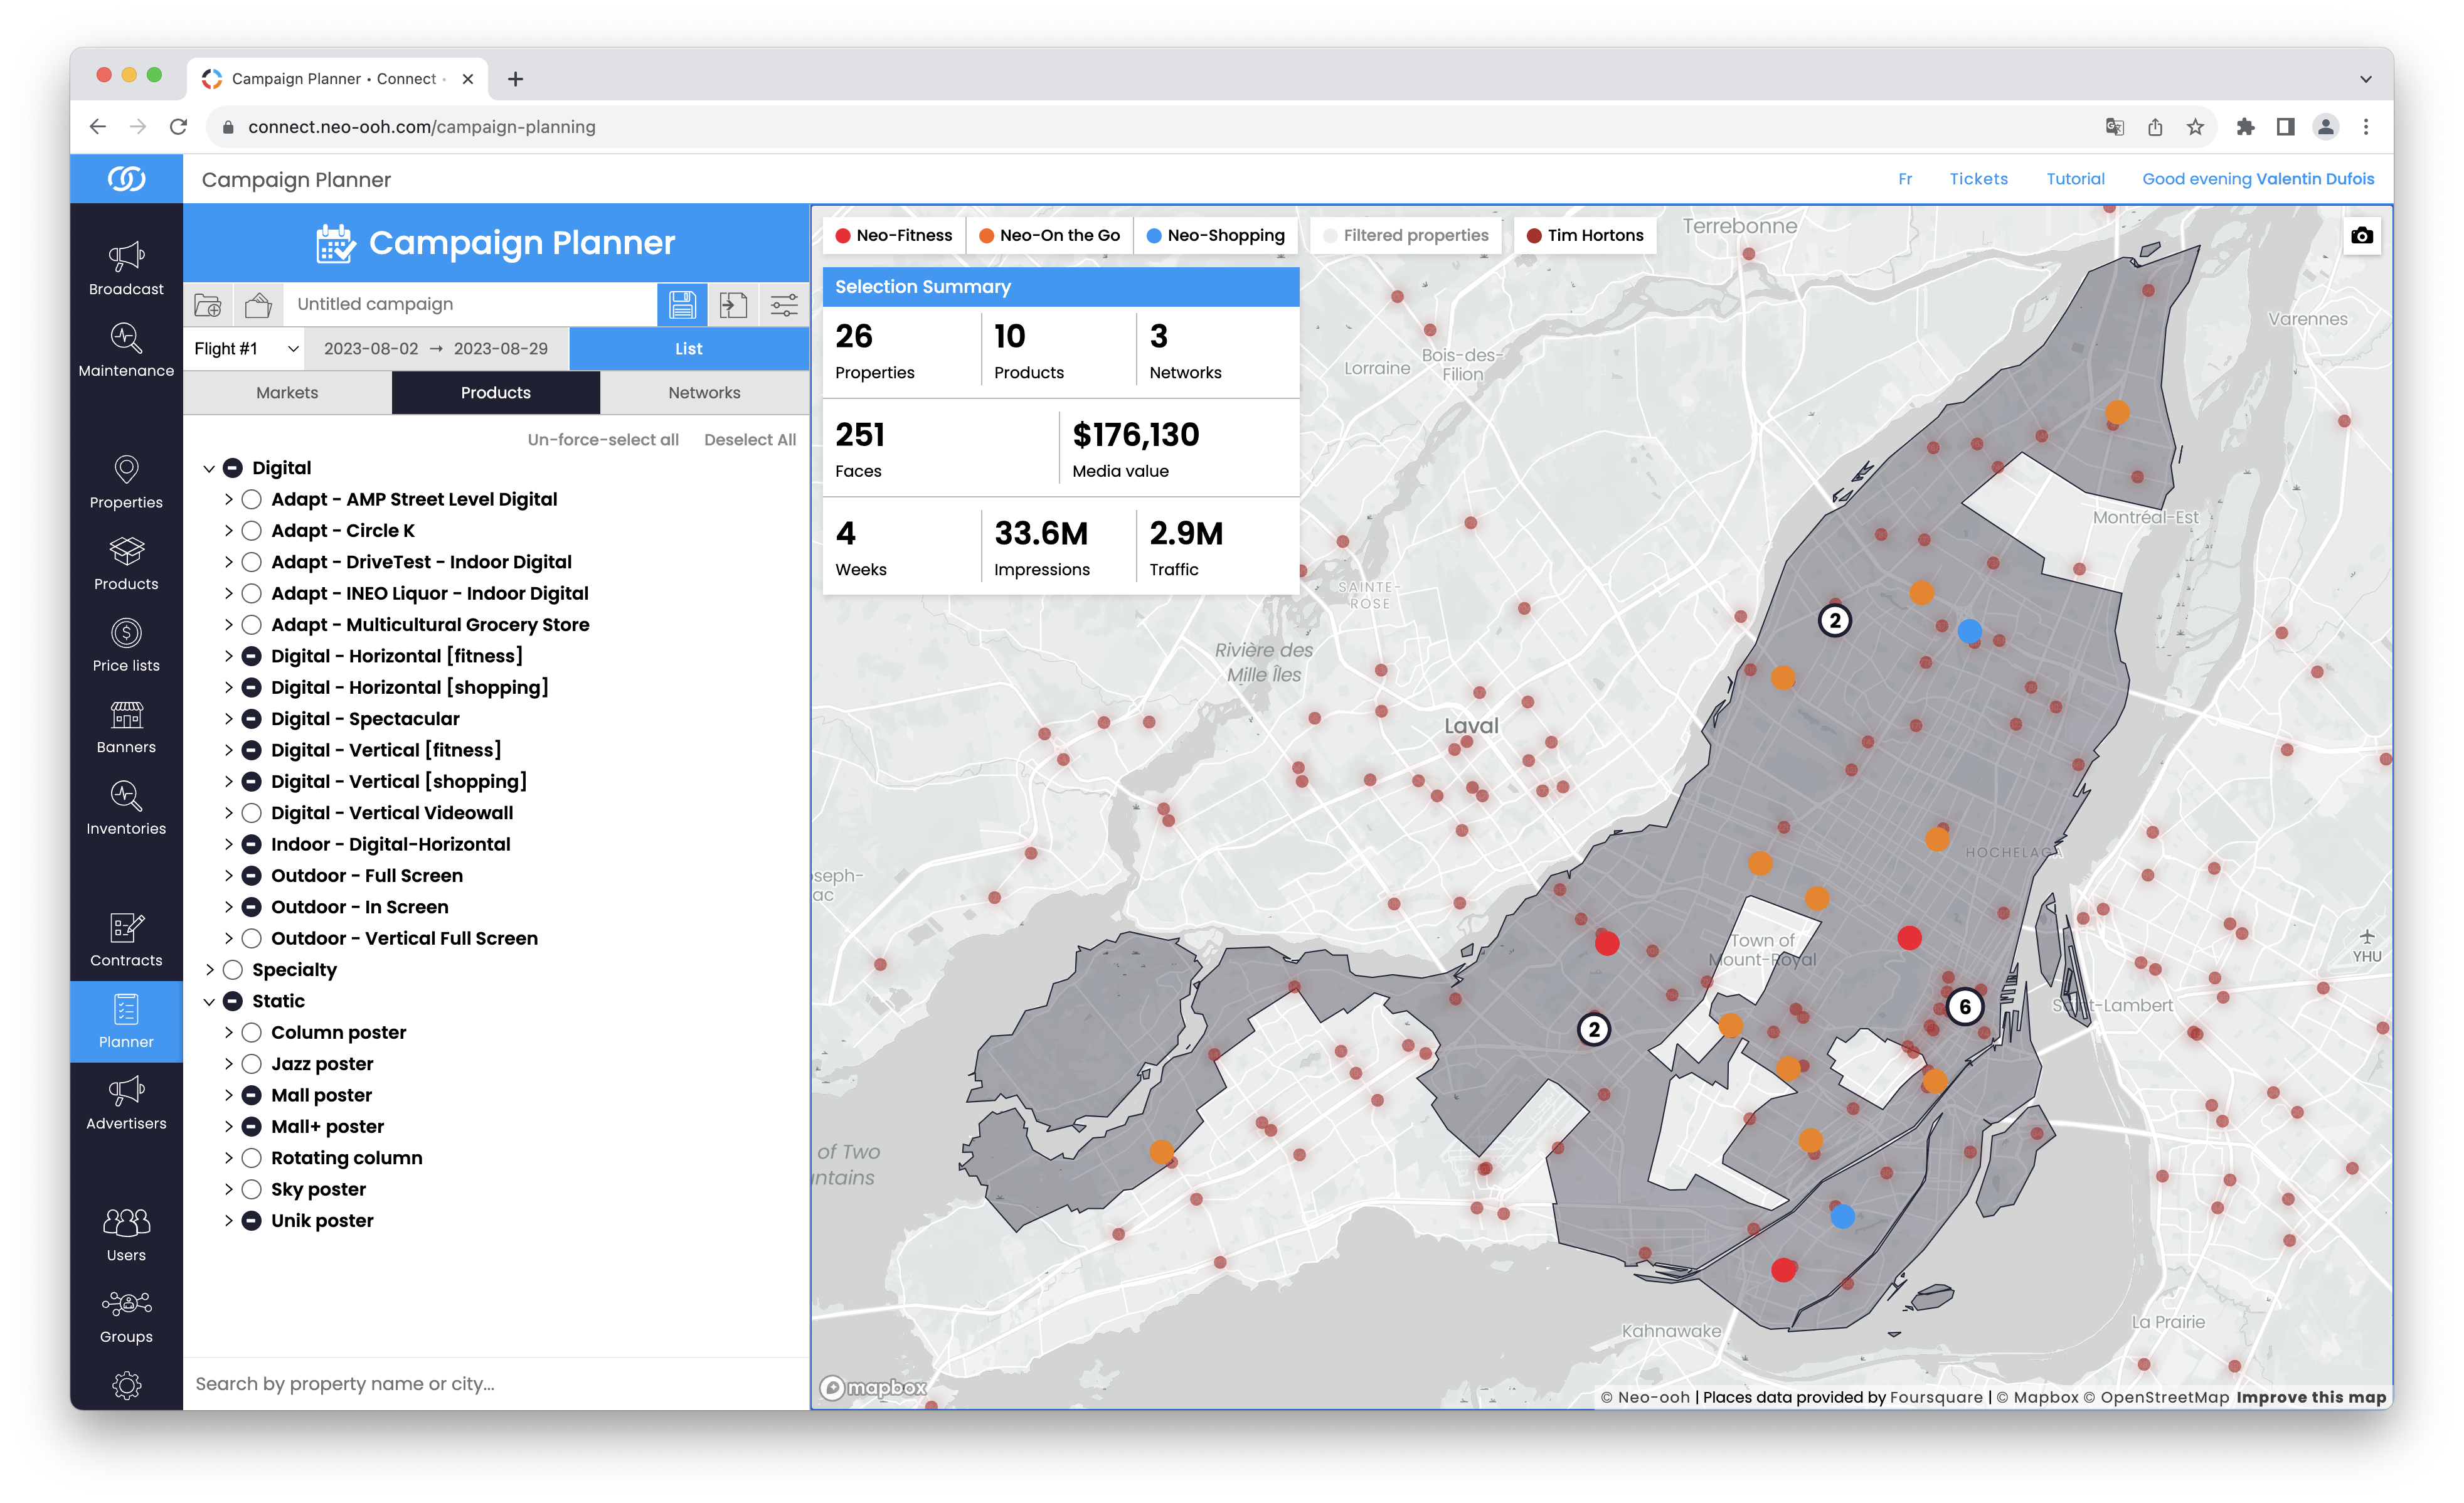Enable the Specialty product category
Screen dimensions: 2464x1503
pyautogui.click(x=233, y=969)
